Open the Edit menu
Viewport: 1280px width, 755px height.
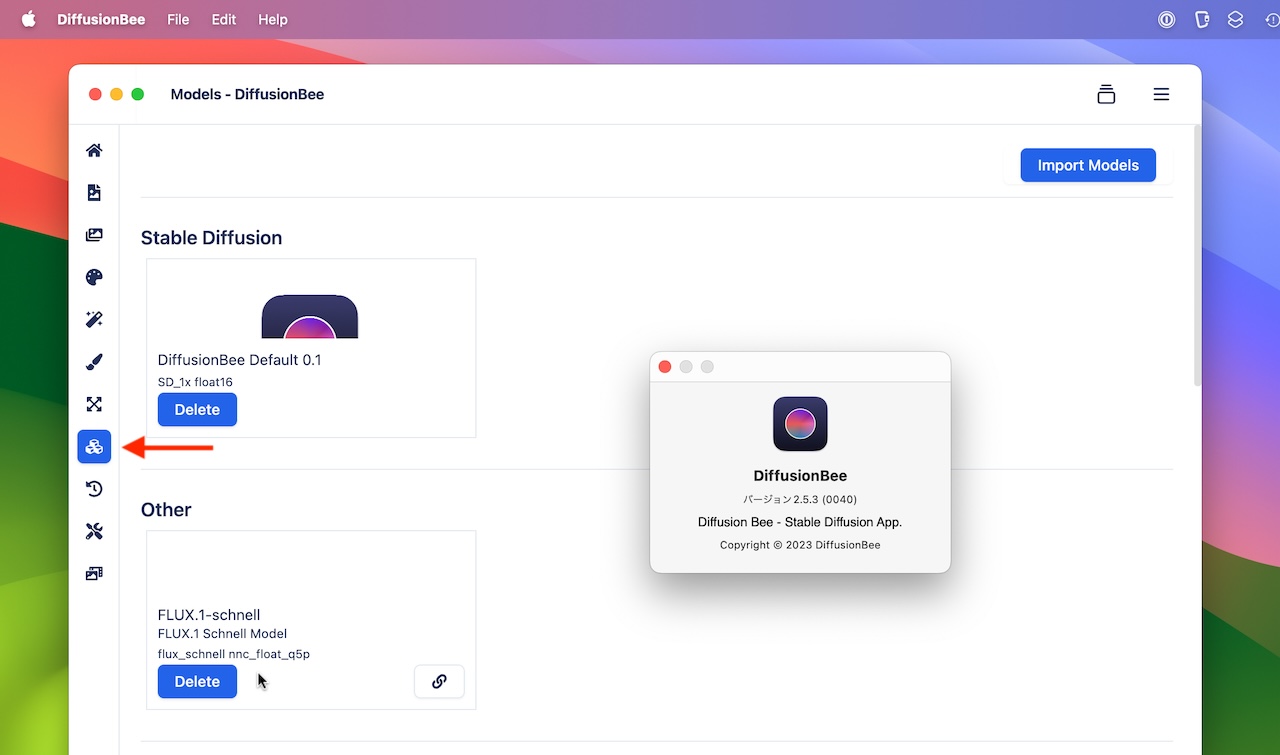point(224,19)
